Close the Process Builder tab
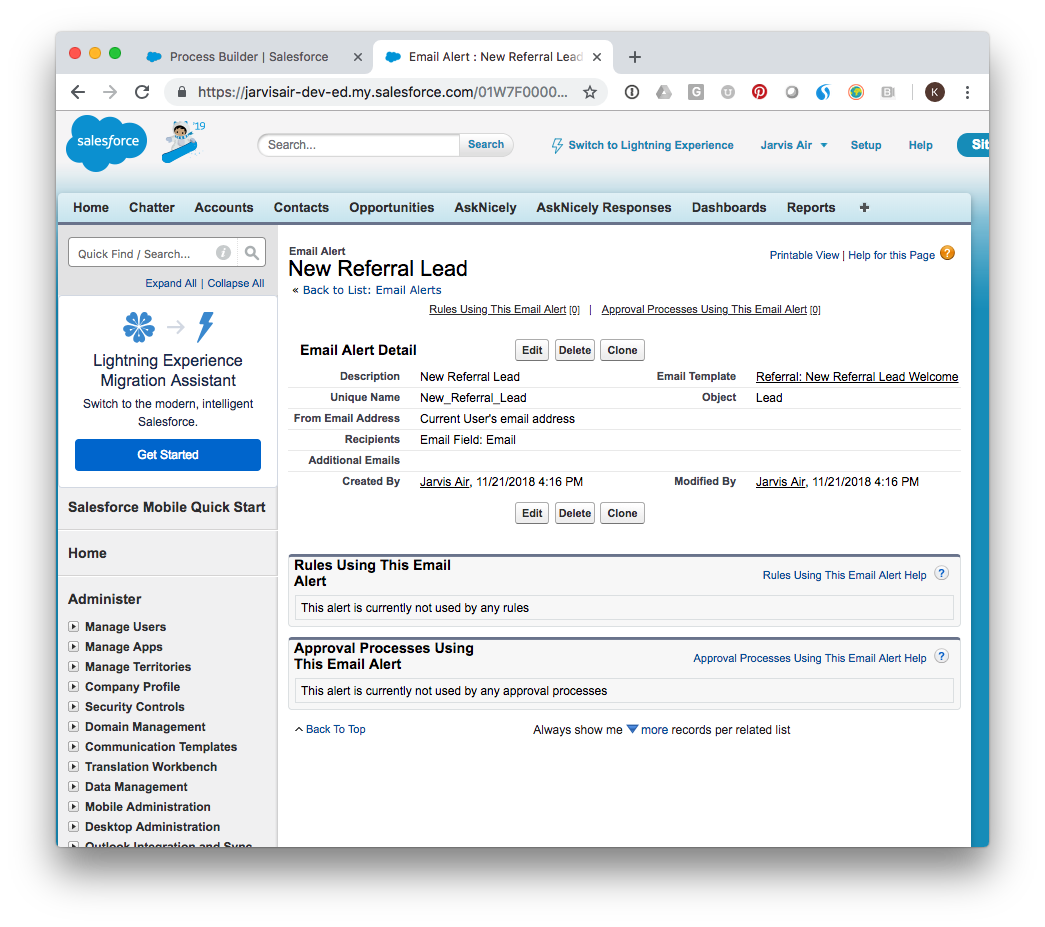Viewport: 1045px width, 927px height. click(x=358, y=57)
